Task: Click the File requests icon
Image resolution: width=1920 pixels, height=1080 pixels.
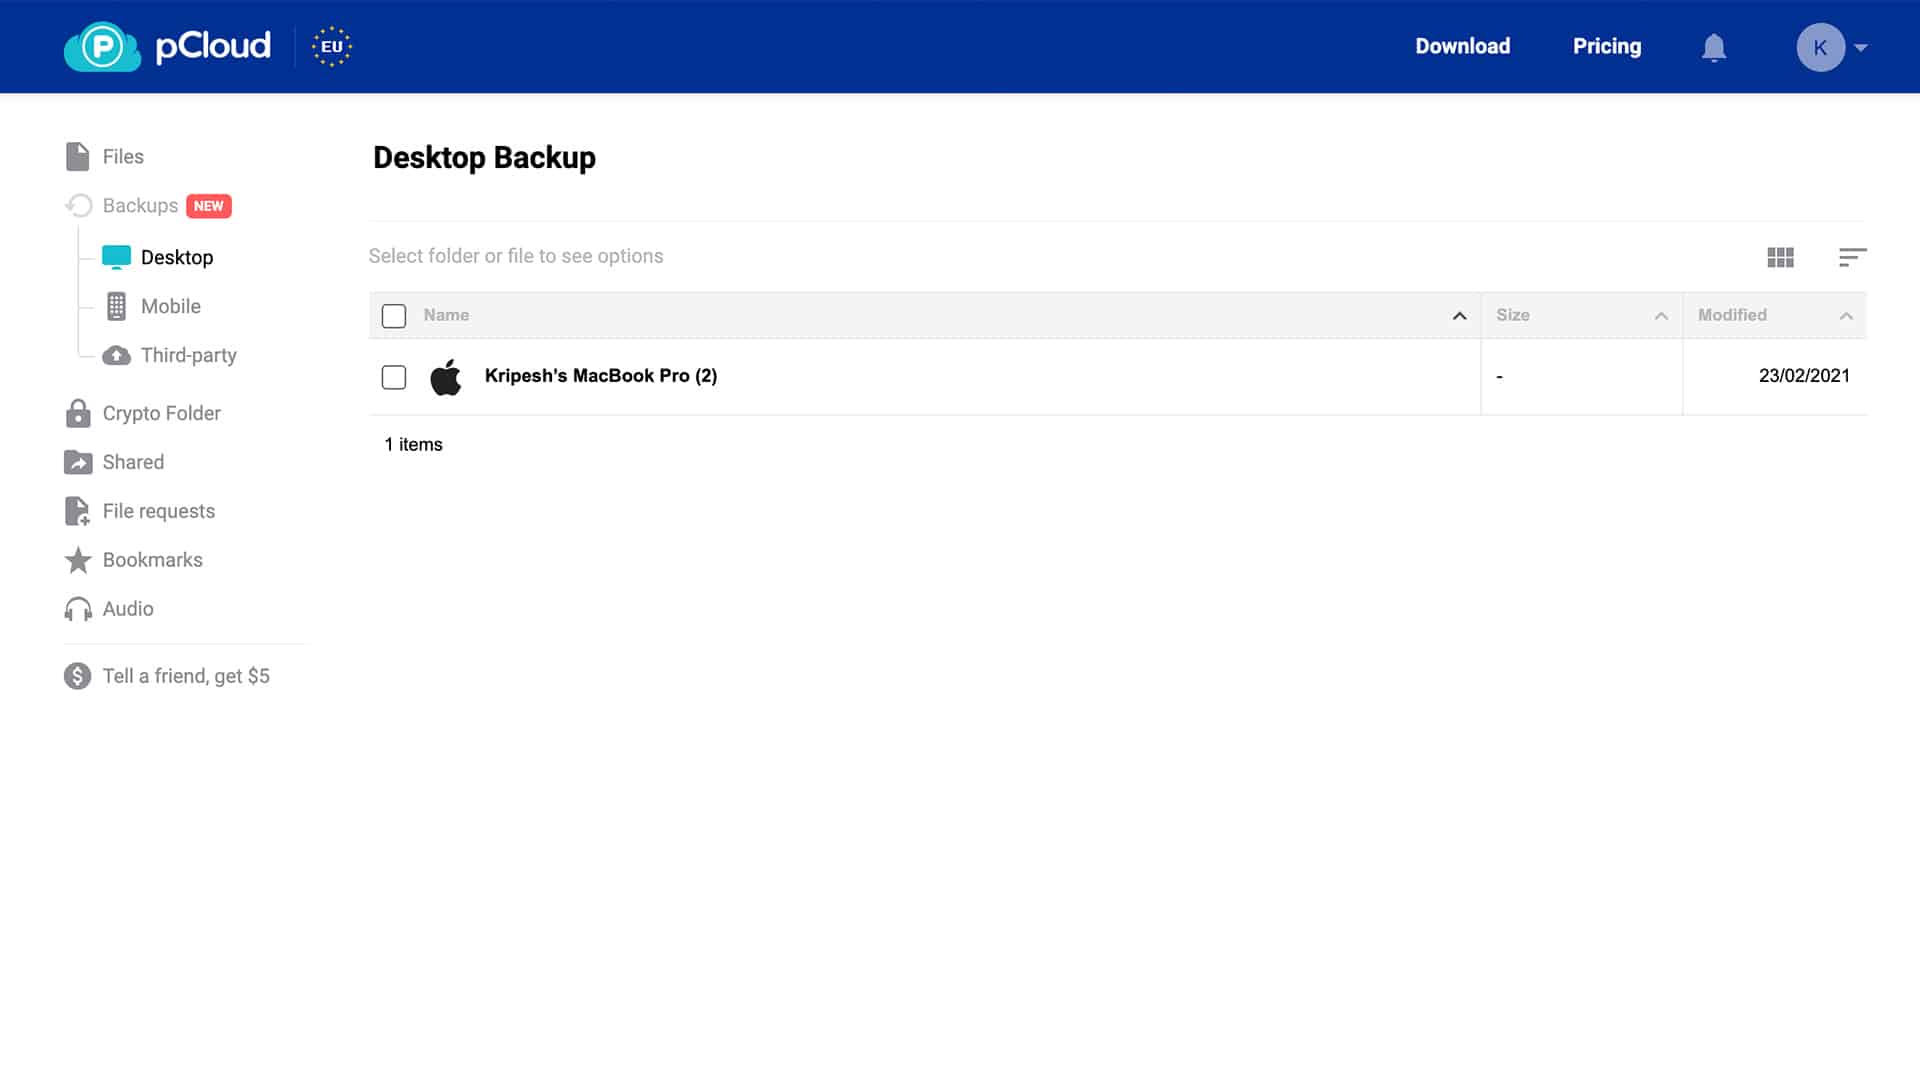Action: click(x=77, y=511)
